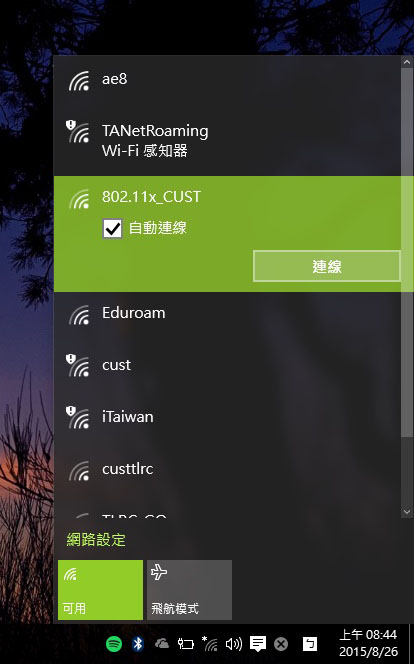This screenshot has width=414, height=664.
Task: Toggle the Wi-Fi 可用 quick action tile
Action: [100, 590]
